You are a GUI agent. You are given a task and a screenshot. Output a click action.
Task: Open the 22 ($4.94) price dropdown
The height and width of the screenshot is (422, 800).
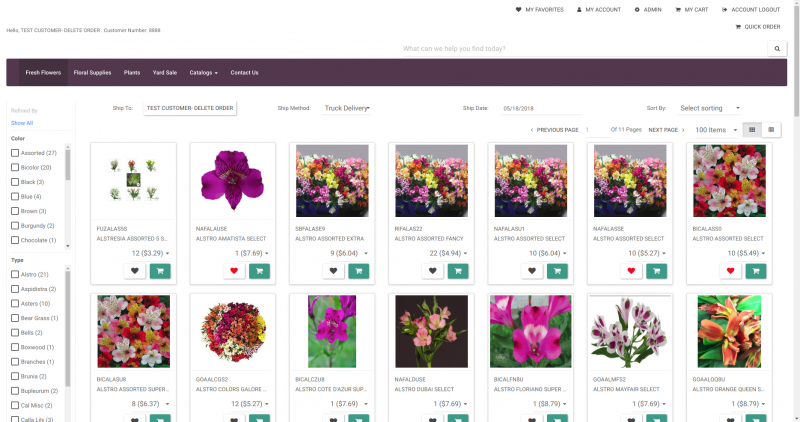pos(448,253)
